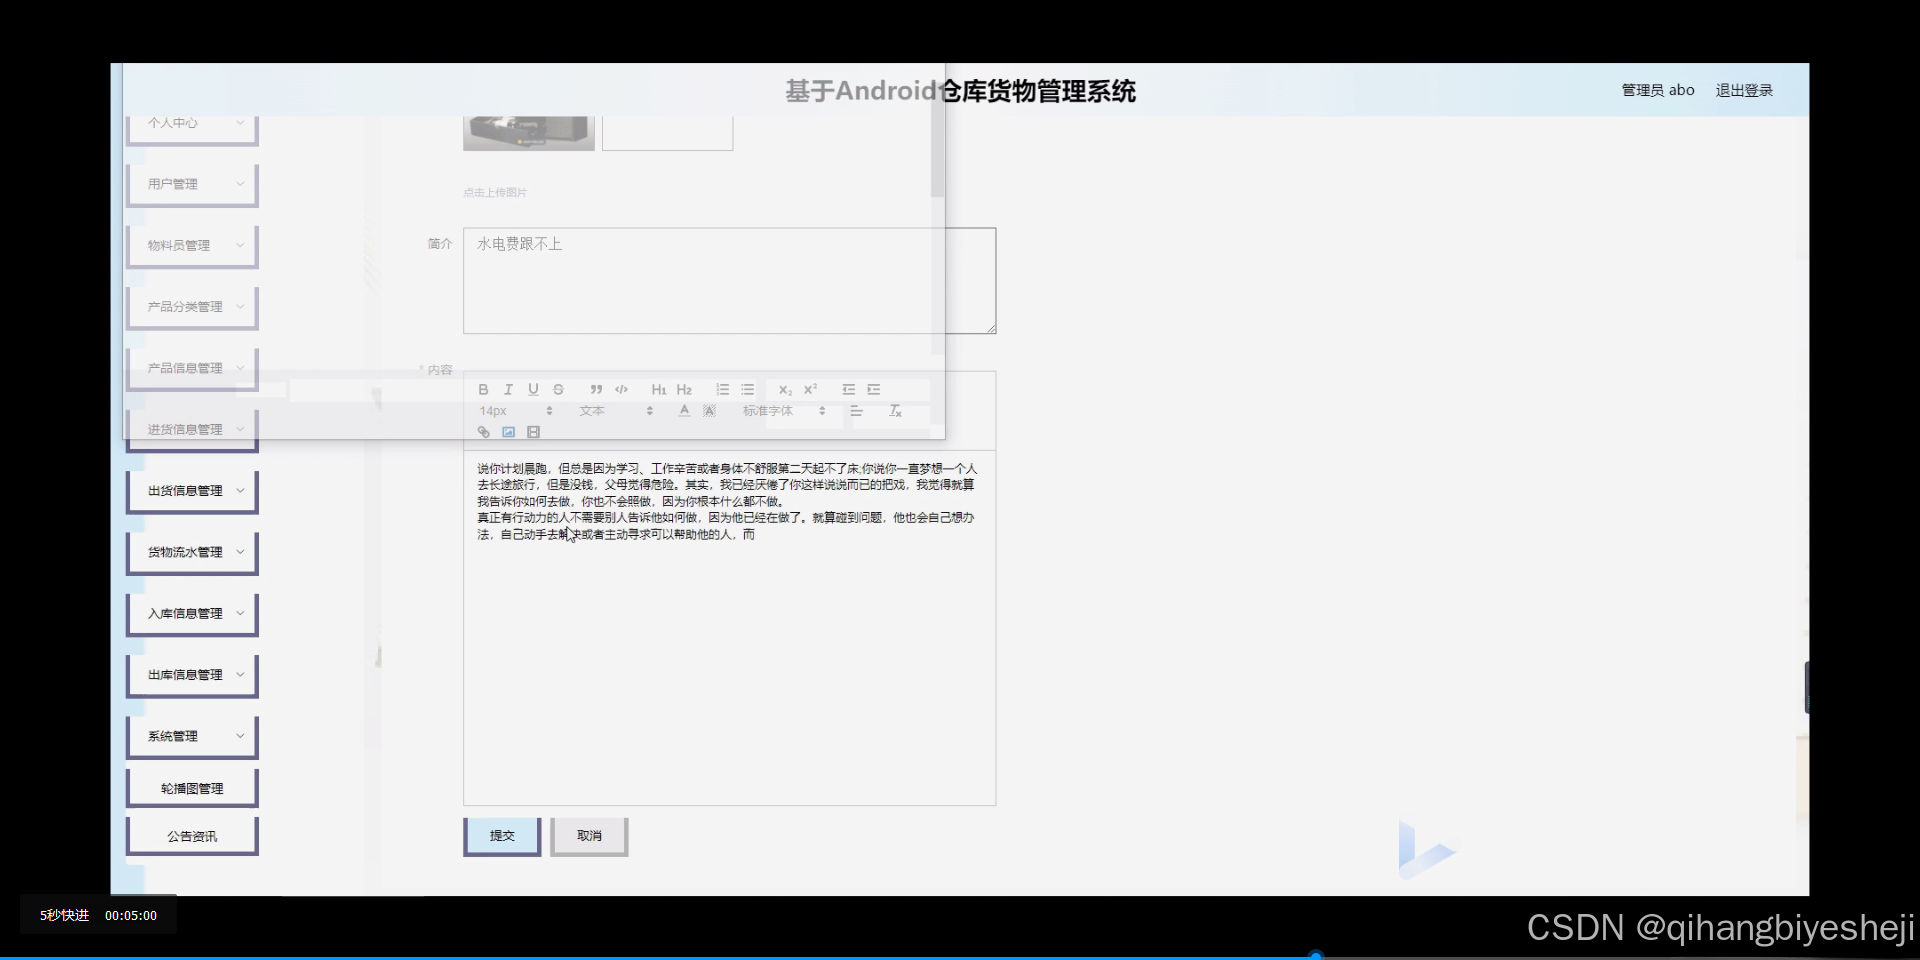Submit the form with 提交 button
Image resolution: width=1920 pixels, height=960 pixels.
(501, 836)
